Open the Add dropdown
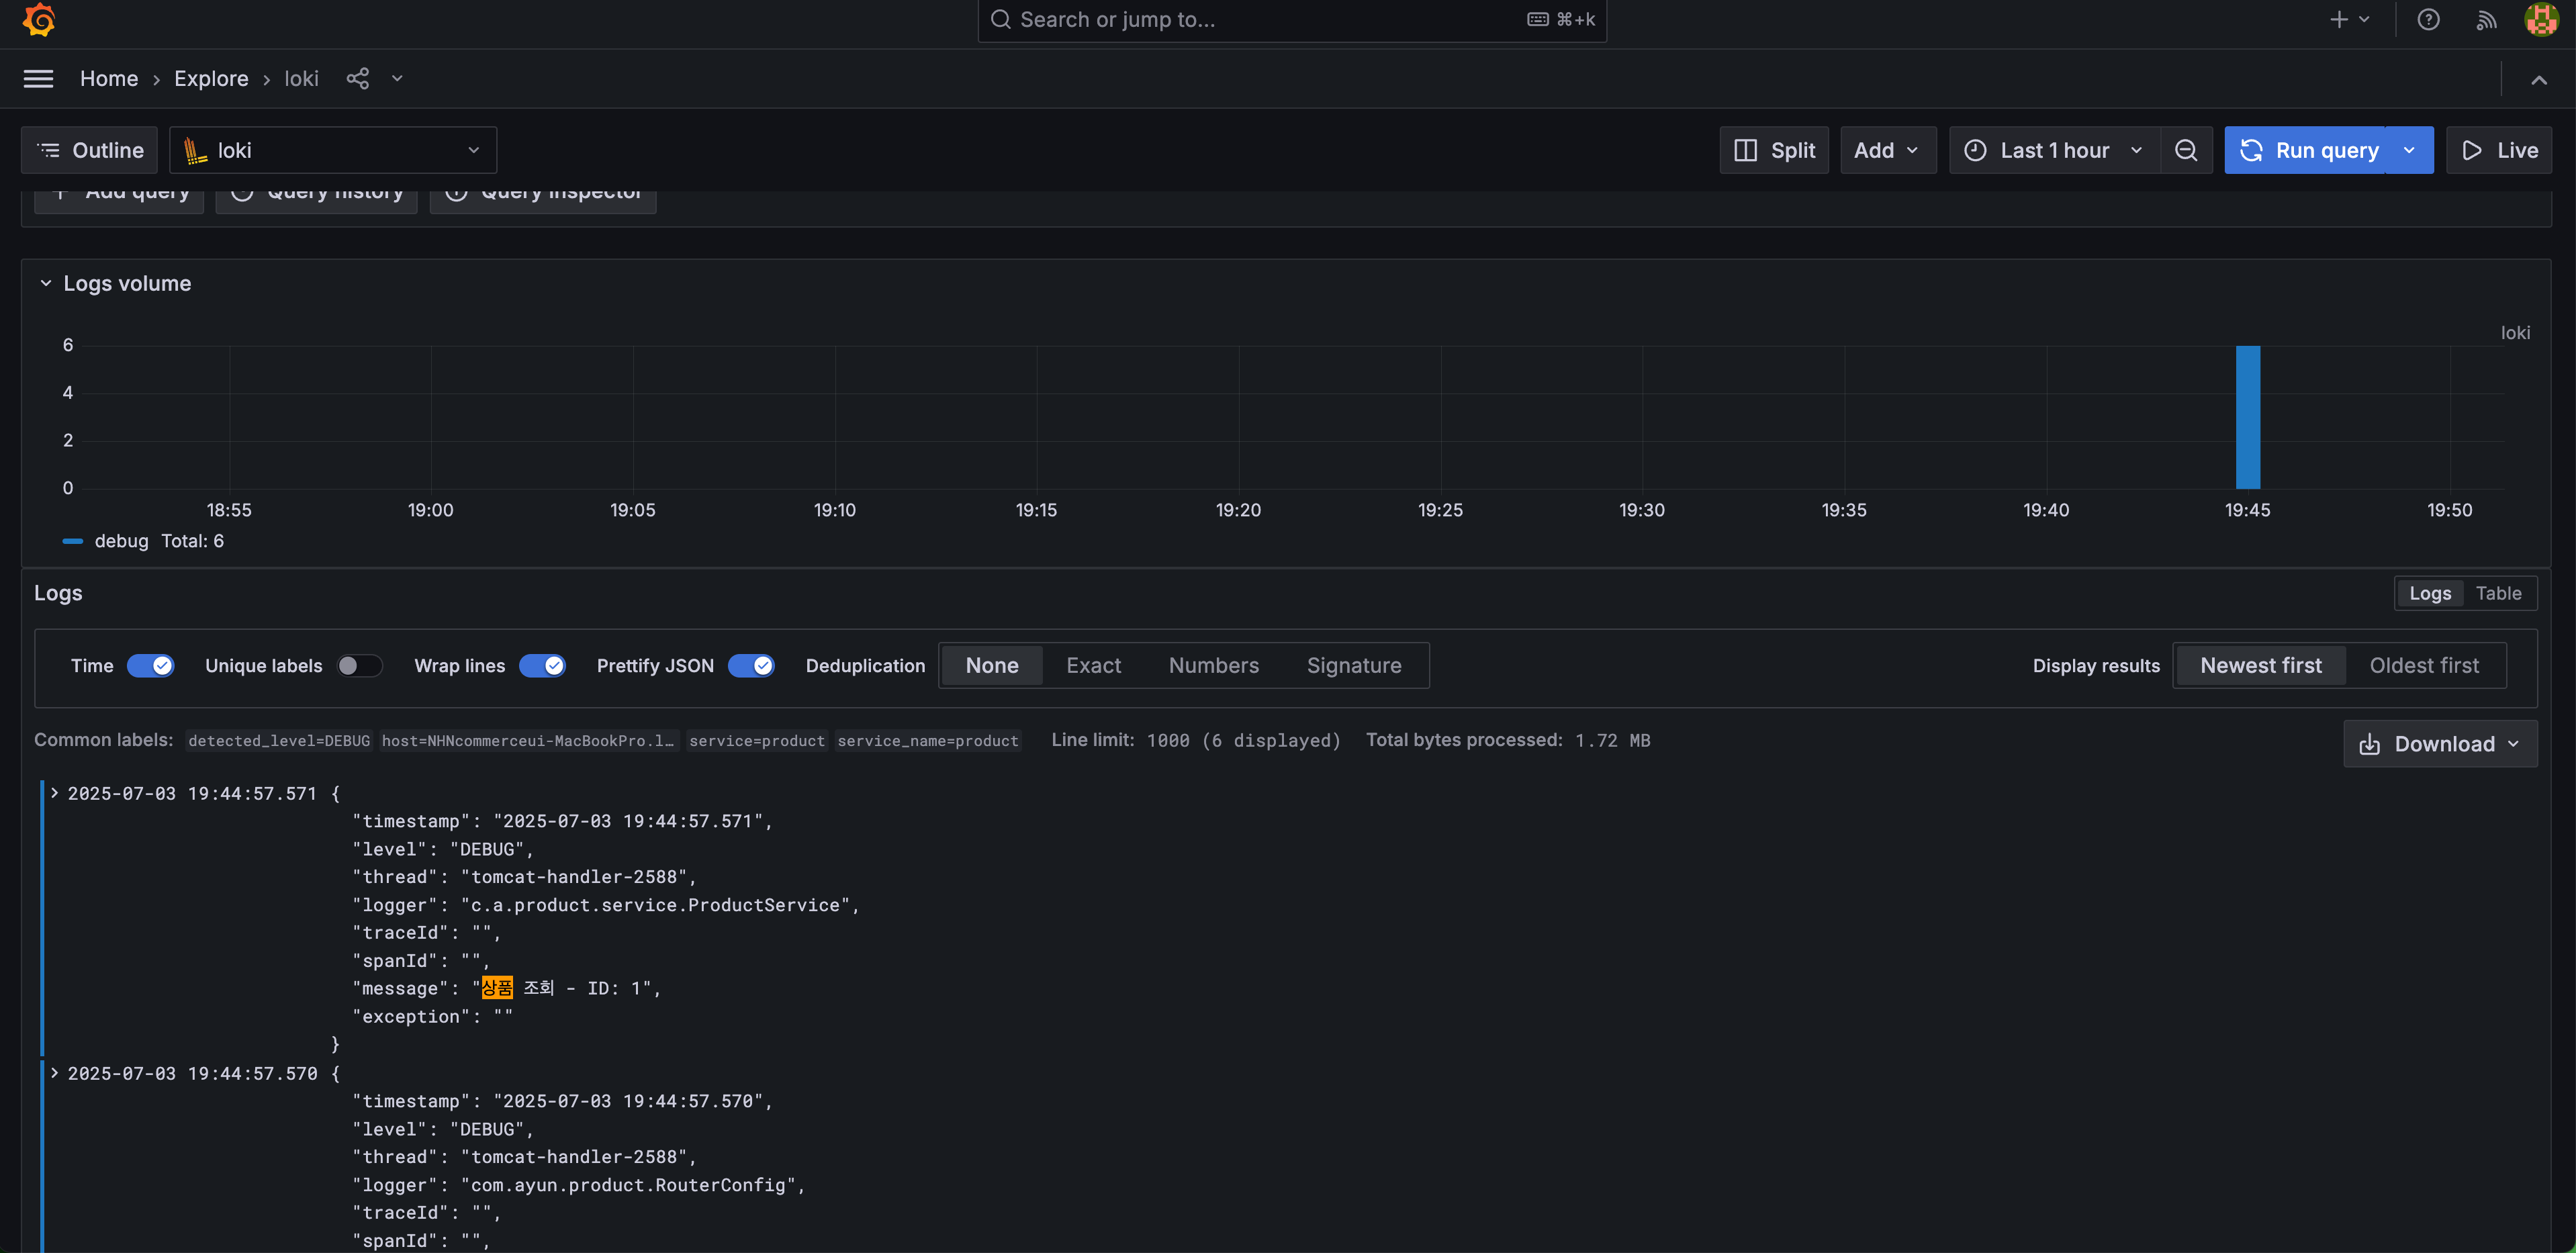The height and width of the screenshot is (1253, 2576). [1887, 150]
